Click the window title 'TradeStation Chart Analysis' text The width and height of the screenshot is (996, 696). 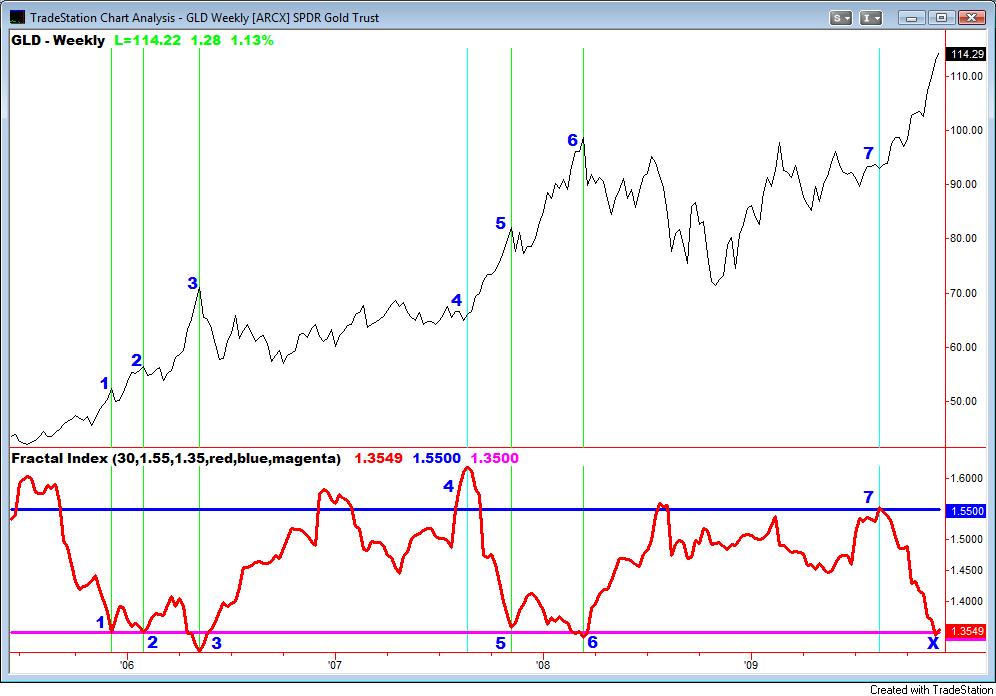[x=102, y=18]
